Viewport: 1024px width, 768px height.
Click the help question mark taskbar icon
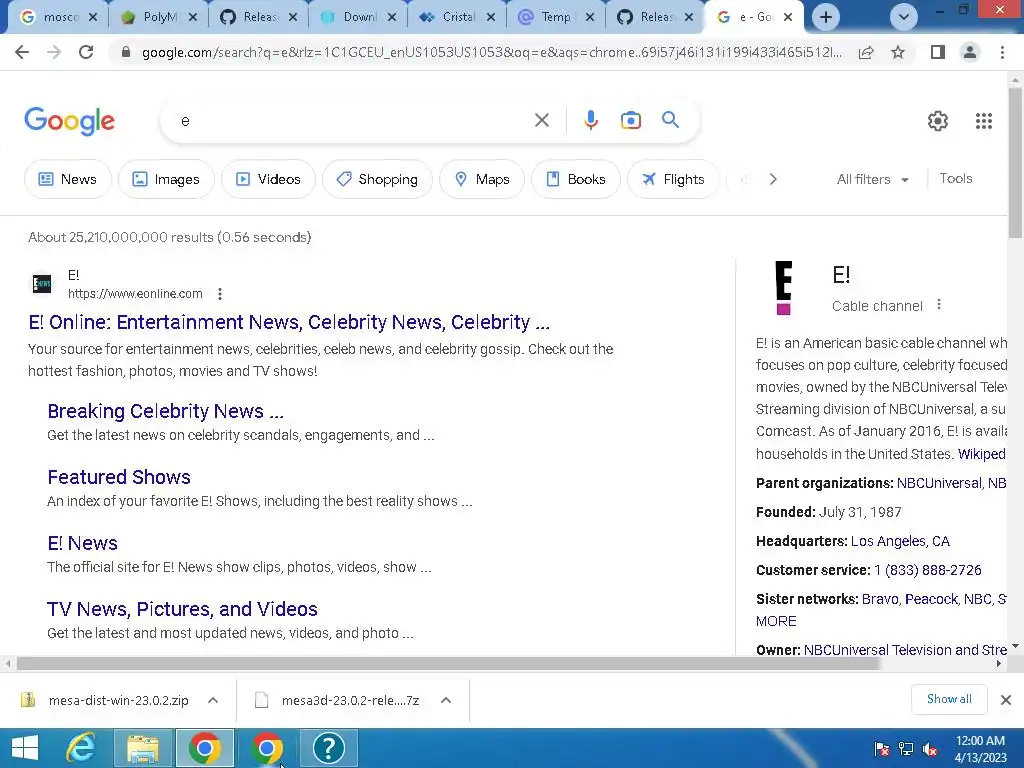(x=328, y=748)
